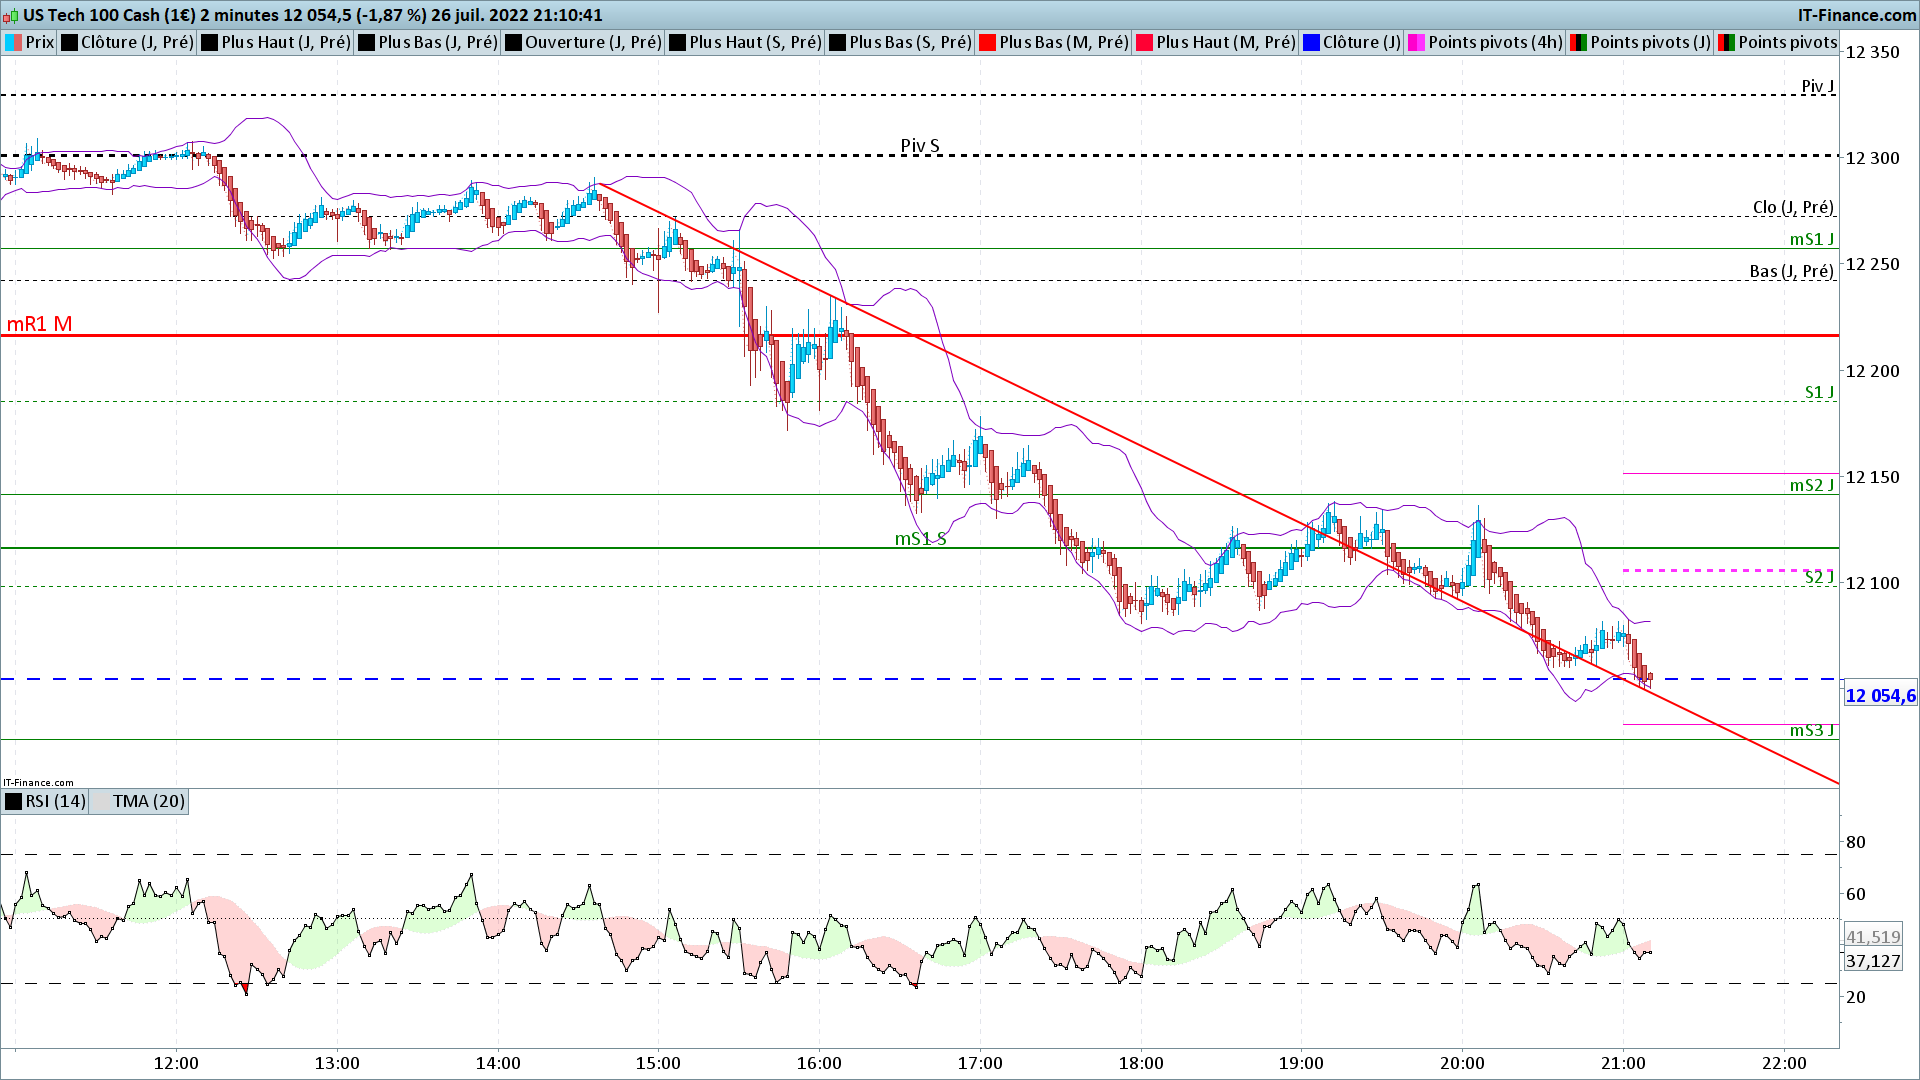Click the blue 12 054,6 price tag
Image resolution: width=1920 pixels, height=1080 pixels.
pyautogui.click(x=1879, y=696)
